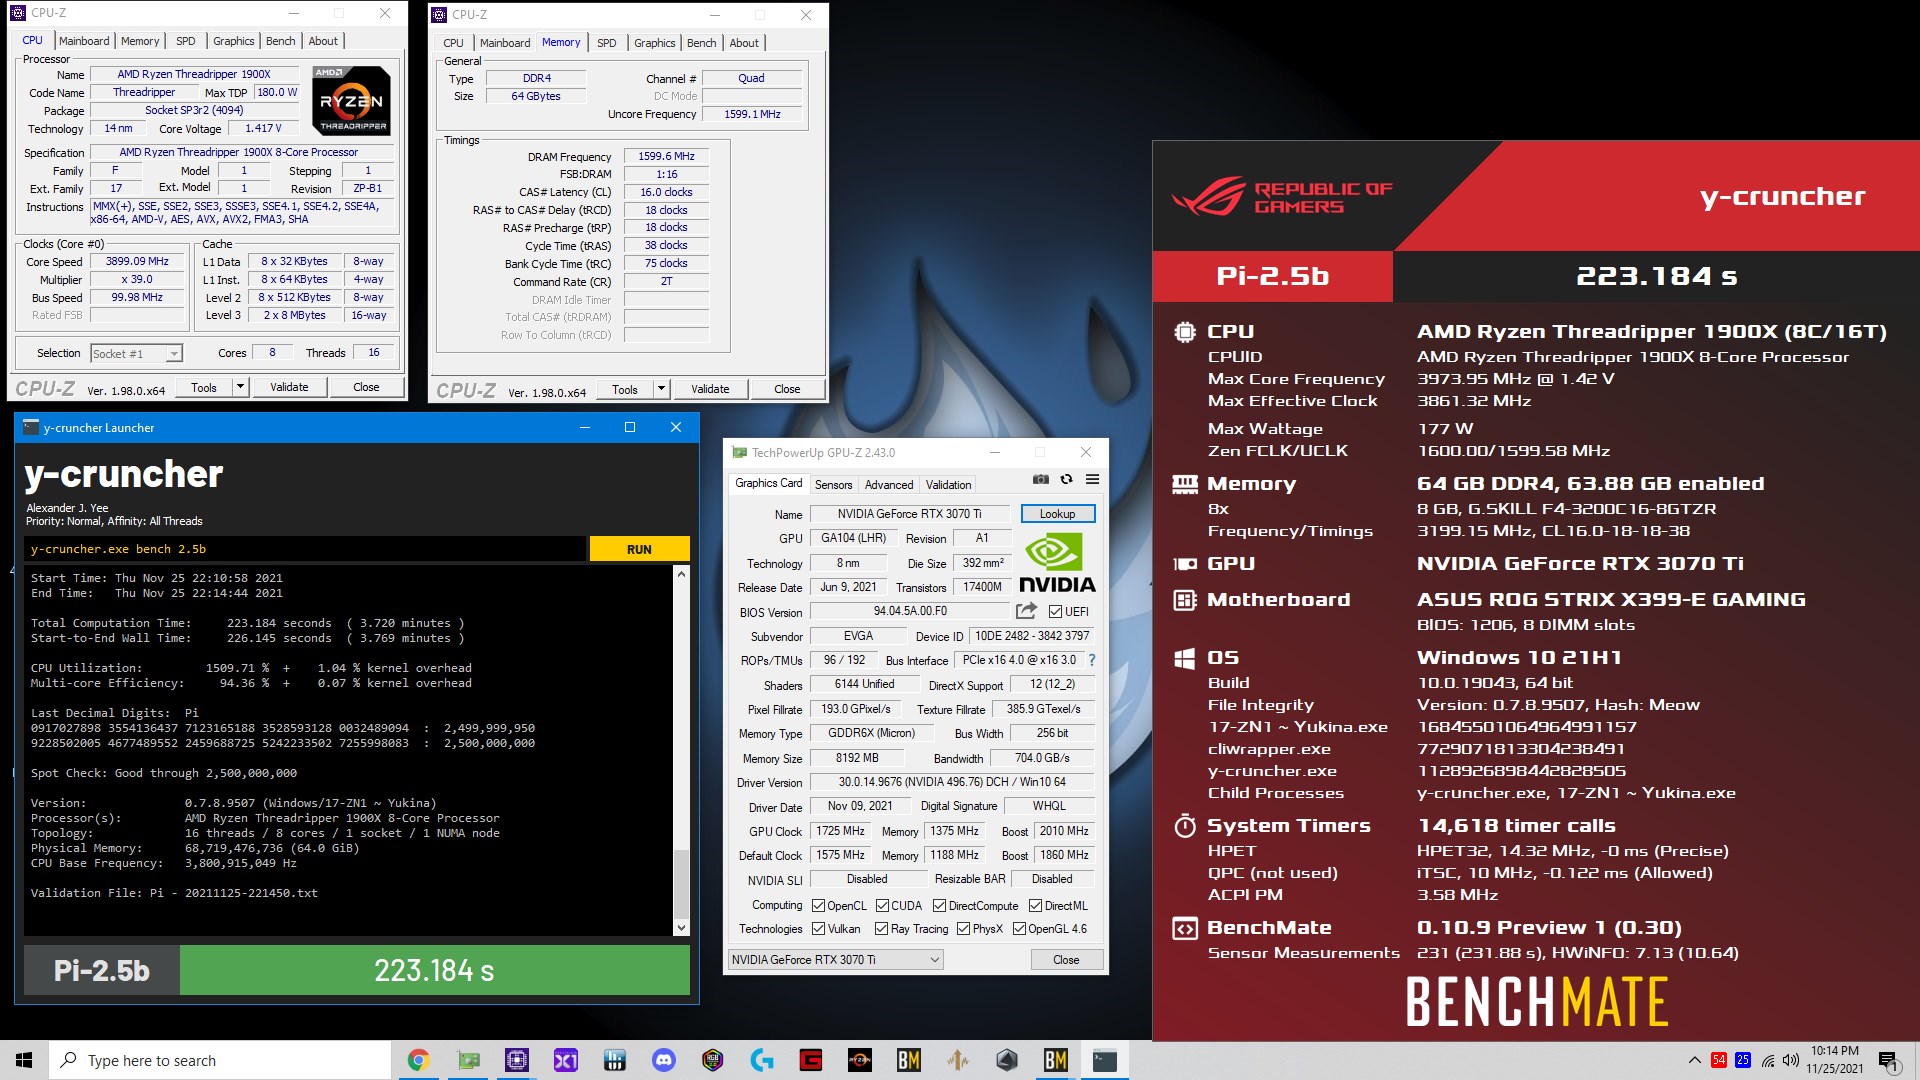This screenshot has width=1920, height=1080.
Task: Open Ryzen Master from the taskbar
Action: click(860, 1060)
